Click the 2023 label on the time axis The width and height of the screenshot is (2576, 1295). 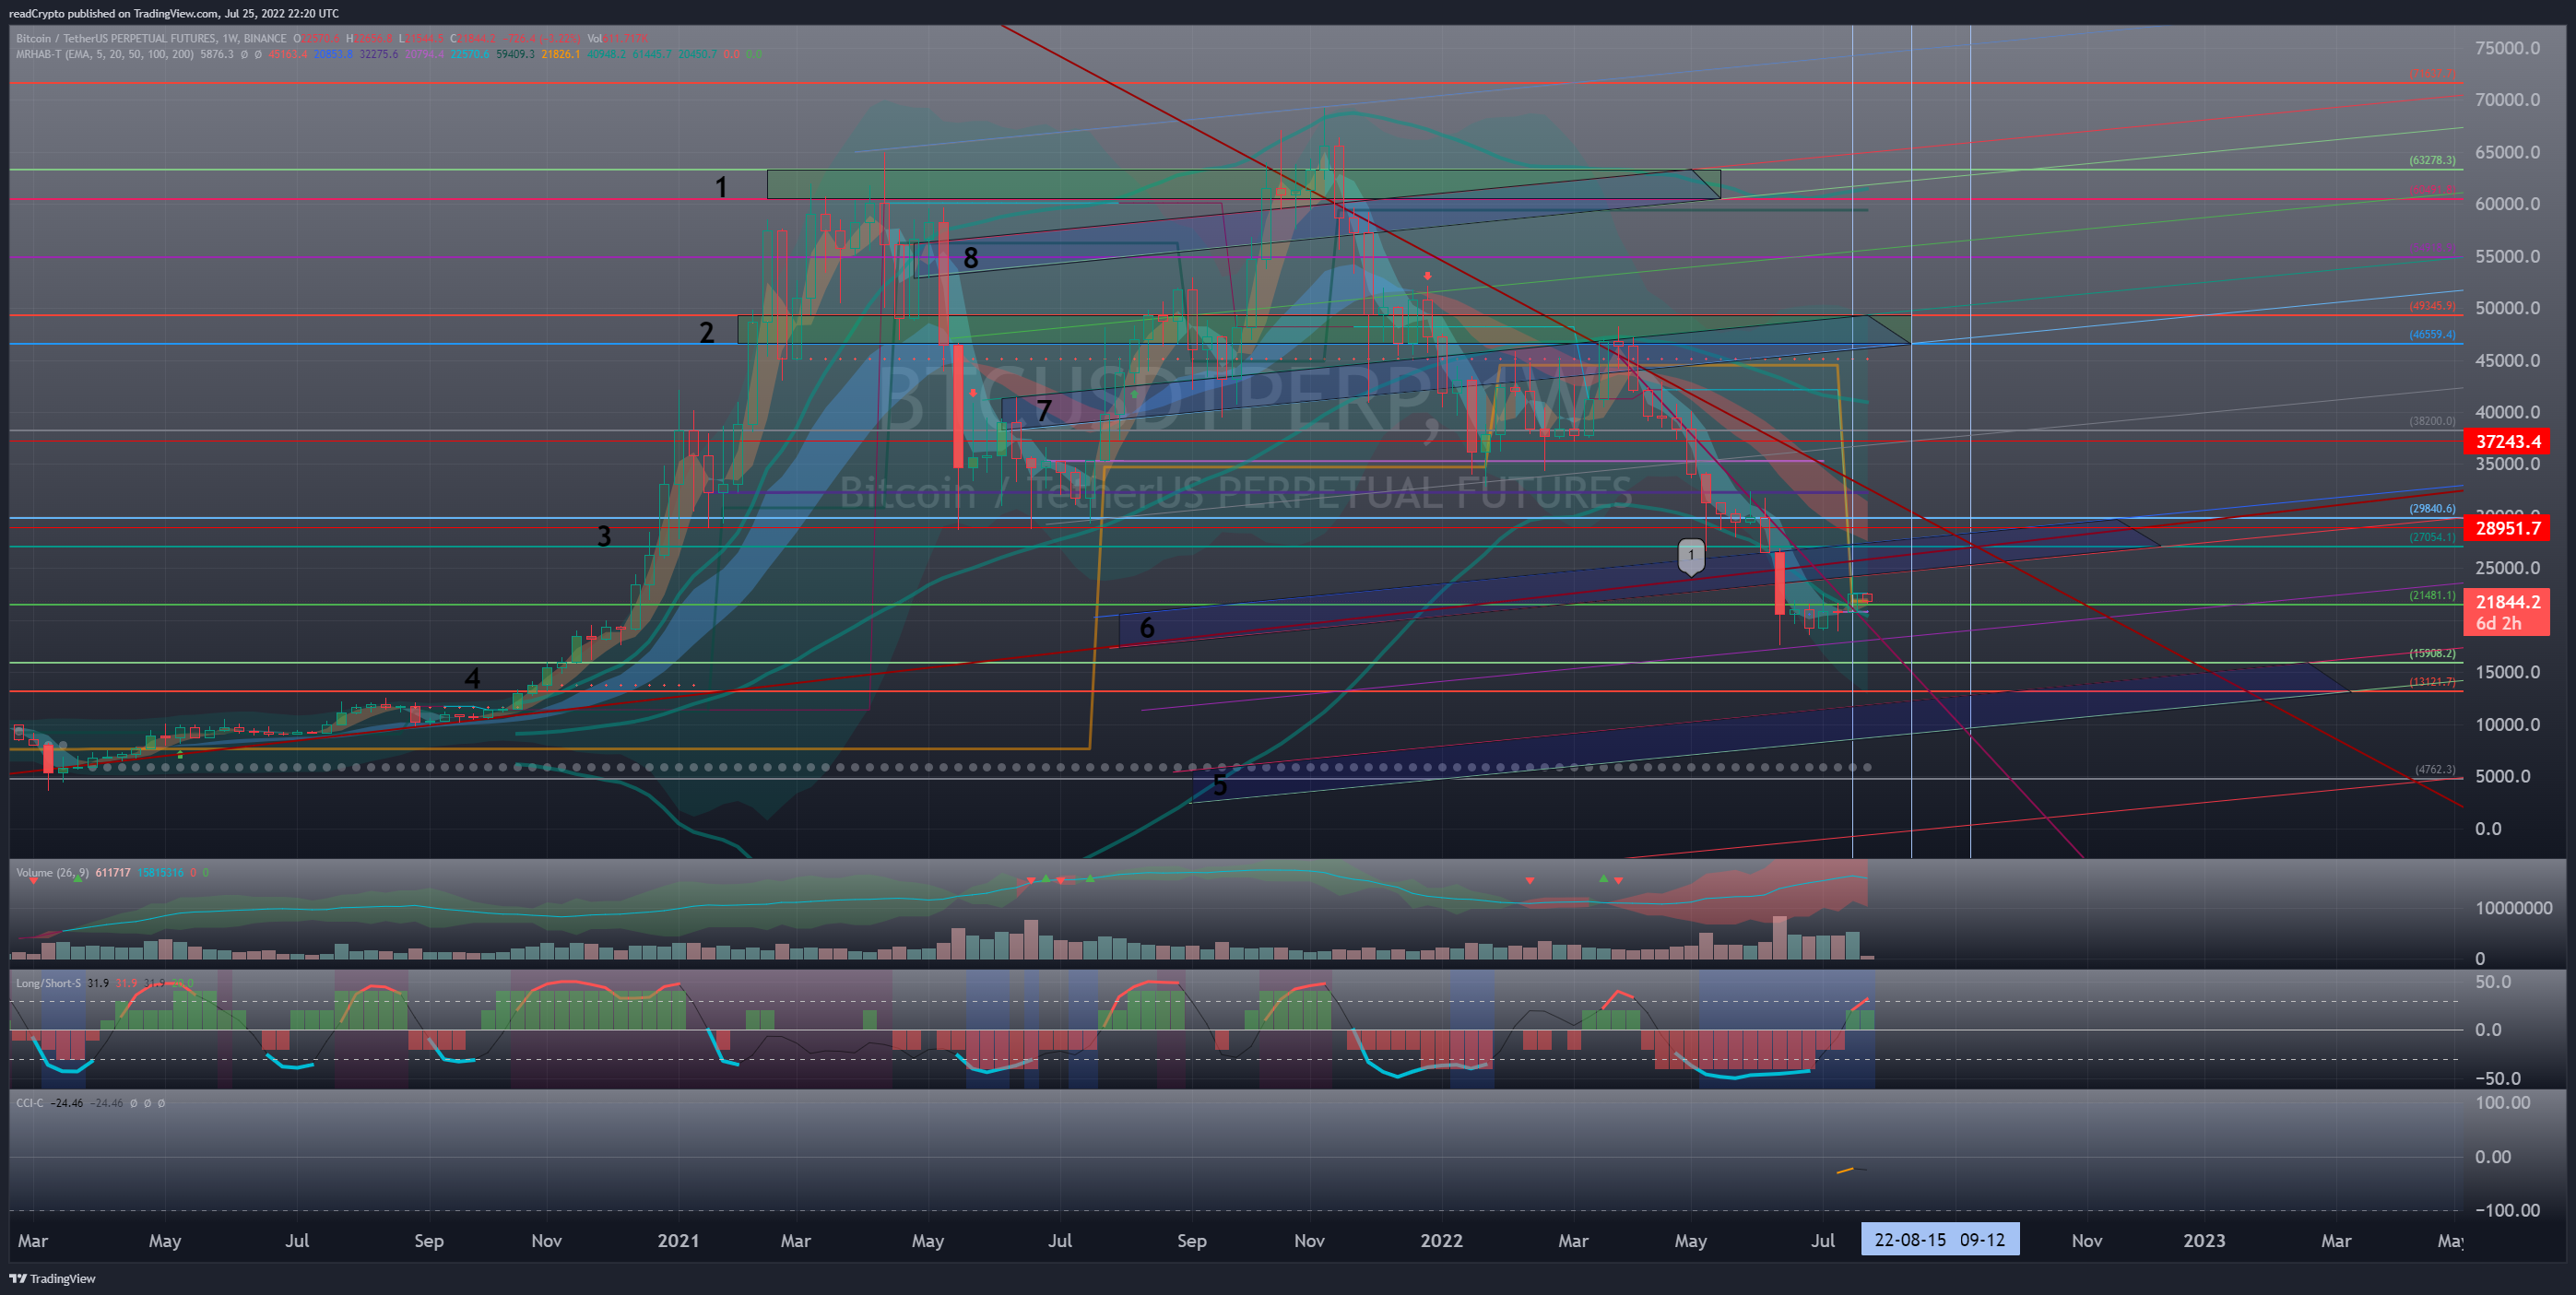[x=2204, y=1240]
